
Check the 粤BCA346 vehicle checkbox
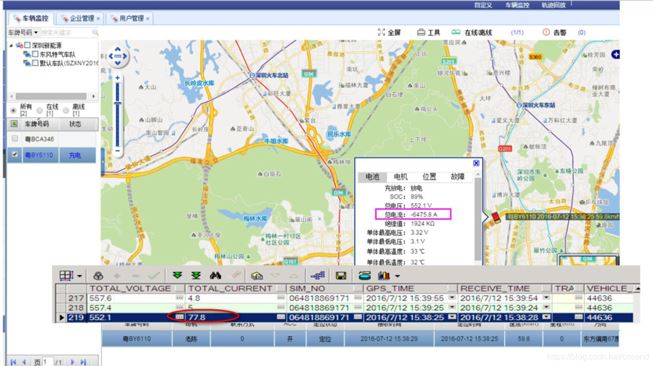click(x=15, y=139)
